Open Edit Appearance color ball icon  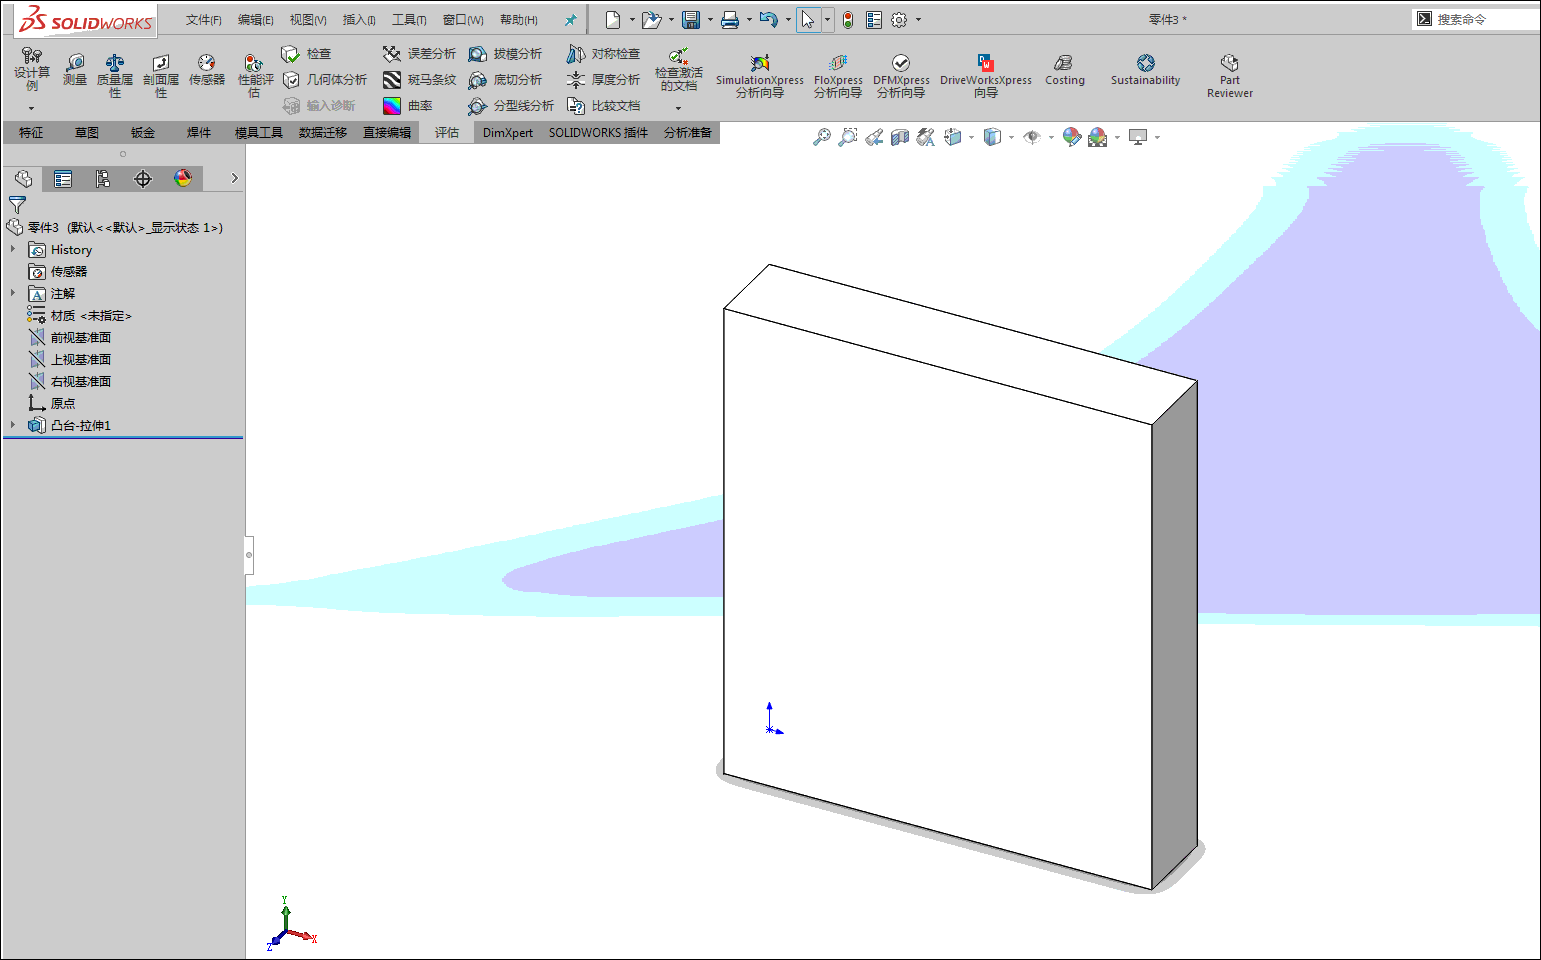[x=1071, y=137]
